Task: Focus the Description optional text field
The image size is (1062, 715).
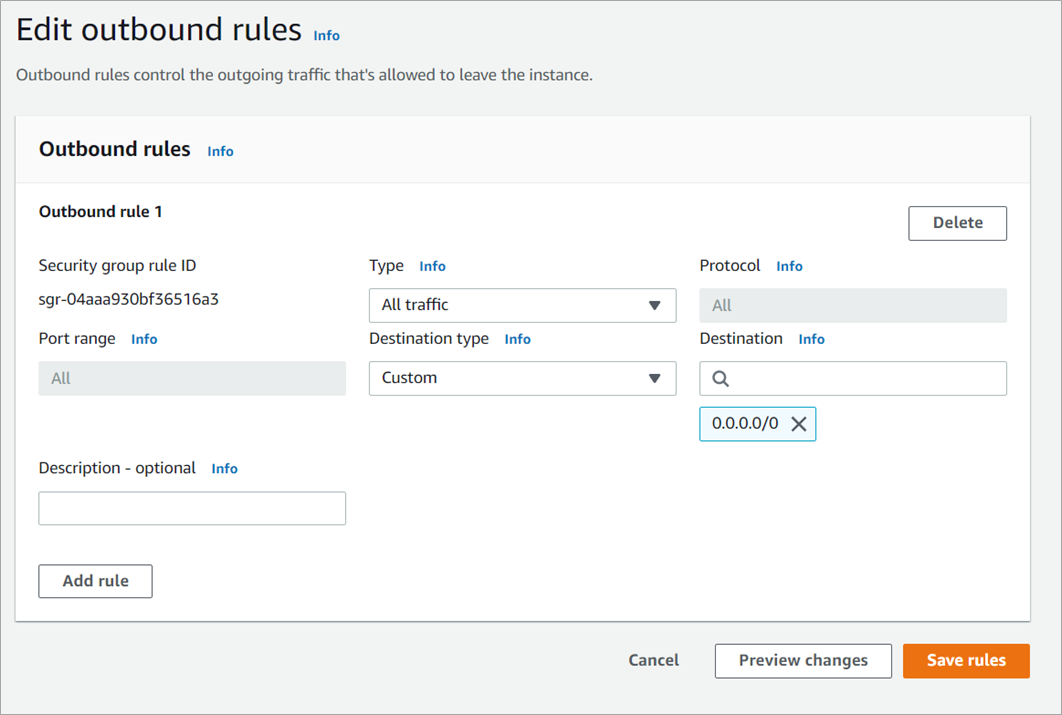Action: [x=192, y=508]
